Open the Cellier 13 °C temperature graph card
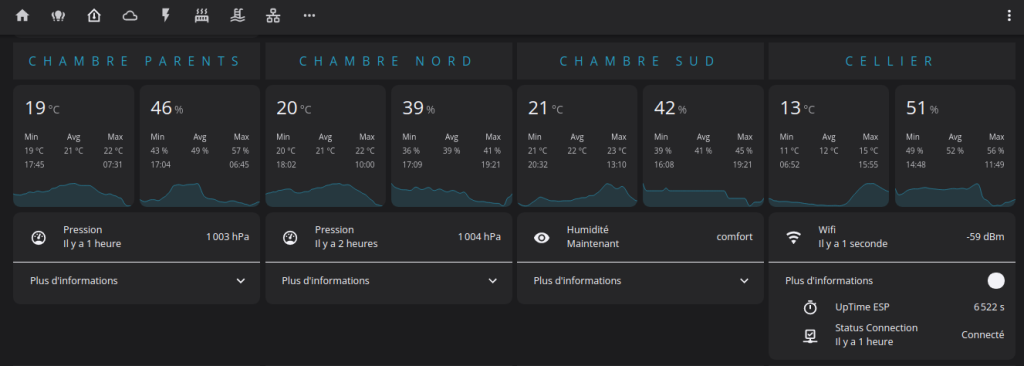Screen dimensions: 1024x366 tap(829, 146)
